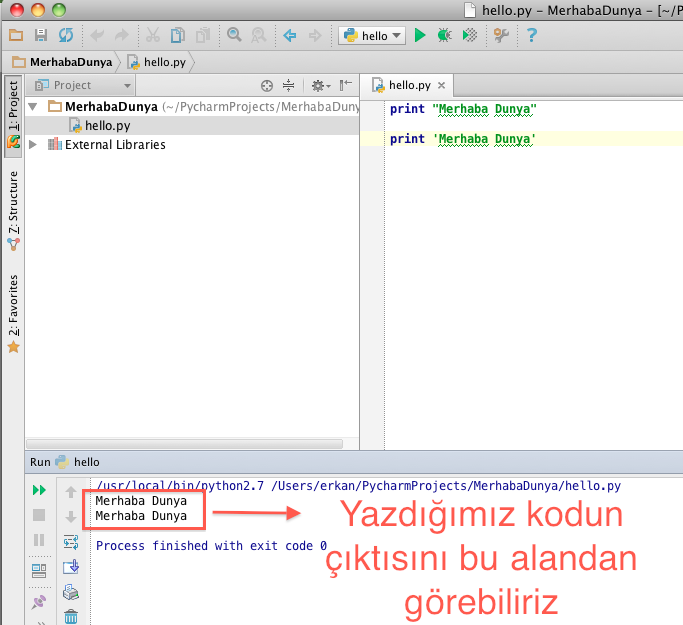Open Find with the magnifier icon
This screenshot has width=683, height=625.
pyautogui.click(x=234, y=34)
